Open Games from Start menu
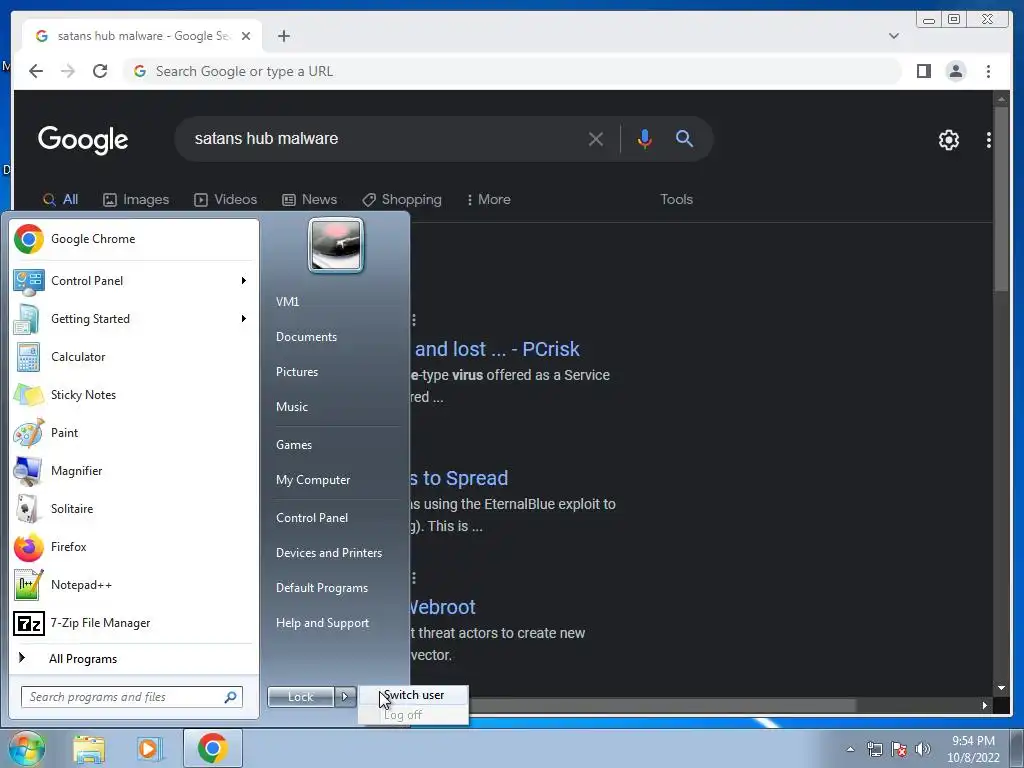This screenshot has height=768, width=1024. (294, 445)
